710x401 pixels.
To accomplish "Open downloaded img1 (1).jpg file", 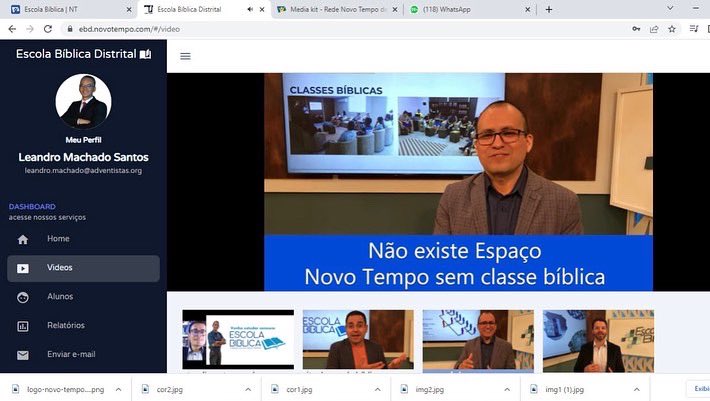I will 564,389.
